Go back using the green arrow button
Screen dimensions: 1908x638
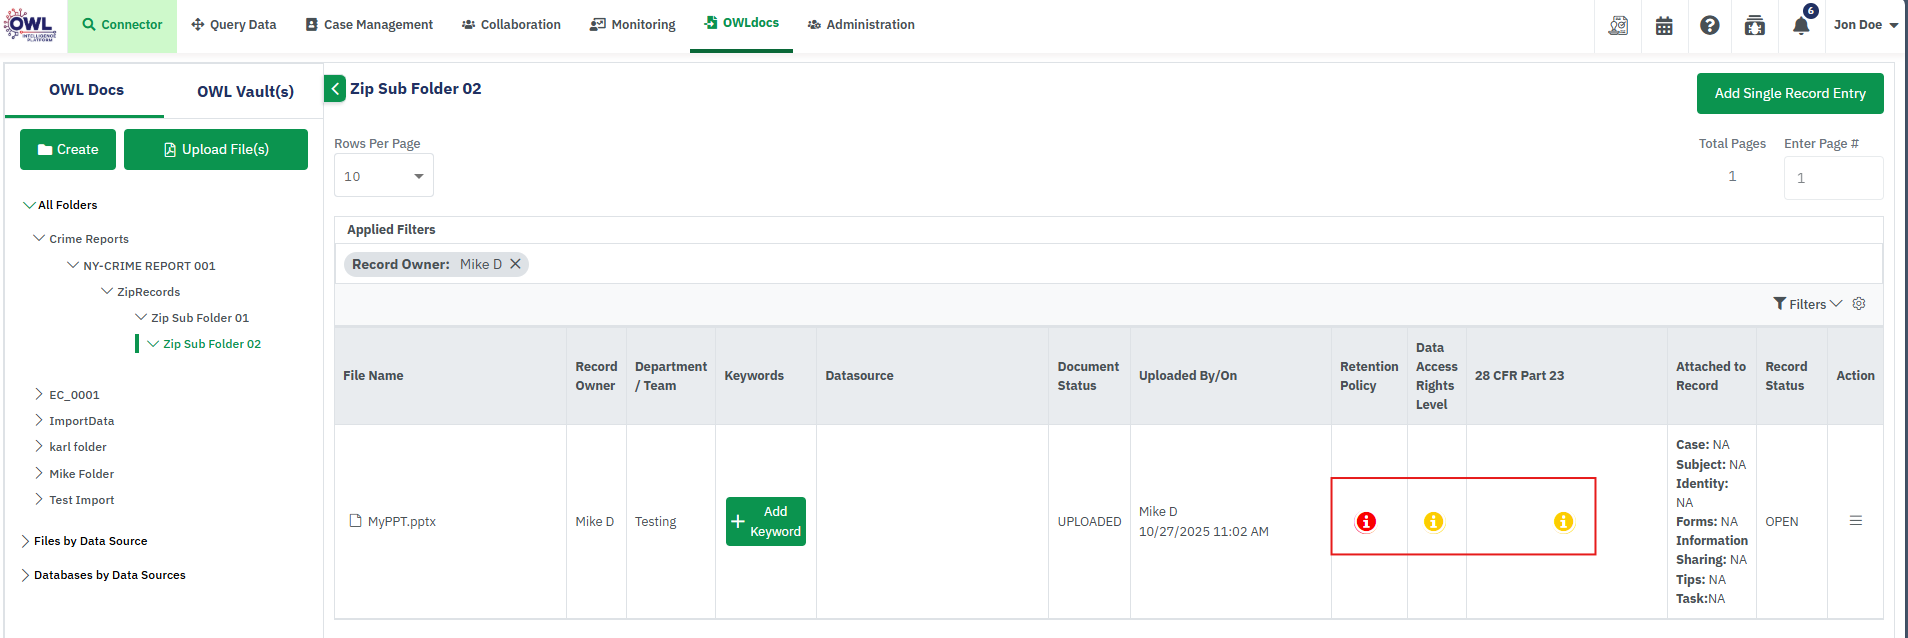[x=335, y=89]
